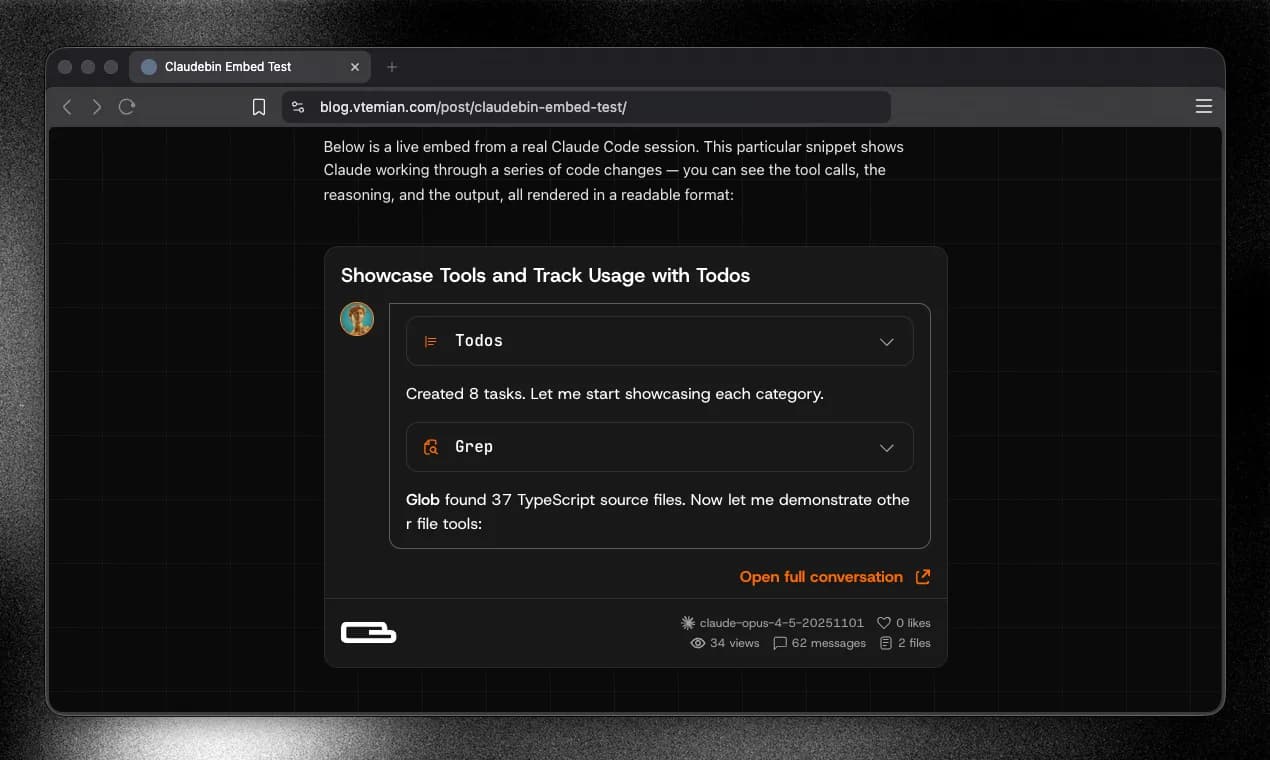
Task: Click the Claudebin logo in the embed footer
Action: pyautogui.click(x=368, y=632)
